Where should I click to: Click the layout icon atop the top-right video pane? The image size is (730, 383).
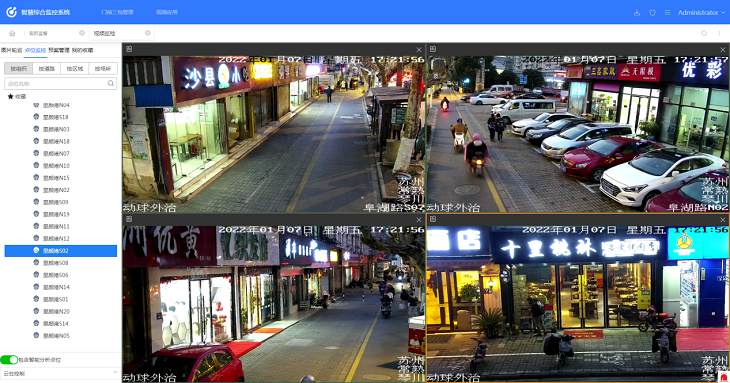[x=433, y=49]
